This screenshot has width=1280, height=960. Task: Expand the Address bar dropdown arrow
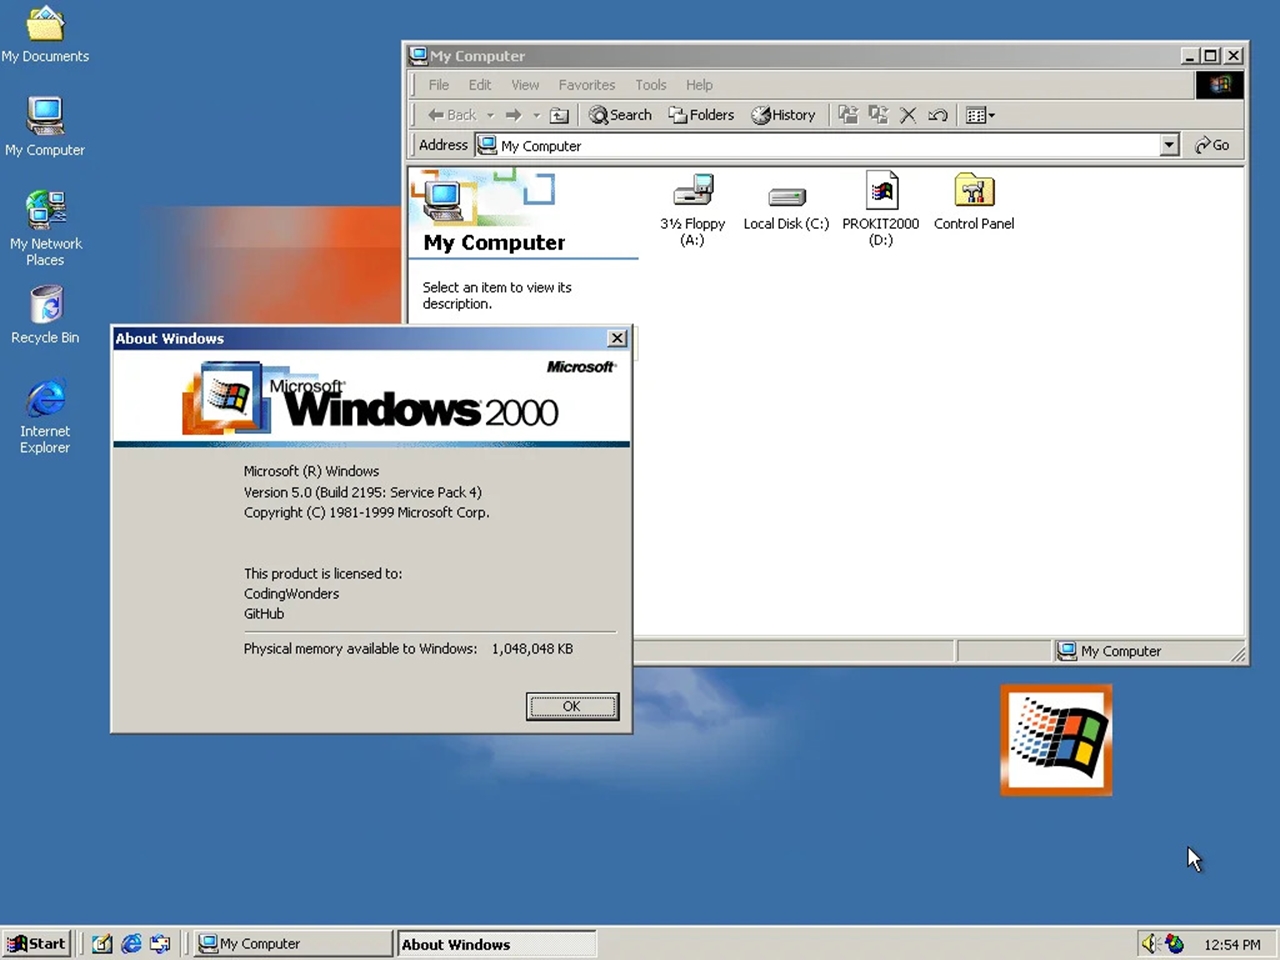pos(1169,145)
